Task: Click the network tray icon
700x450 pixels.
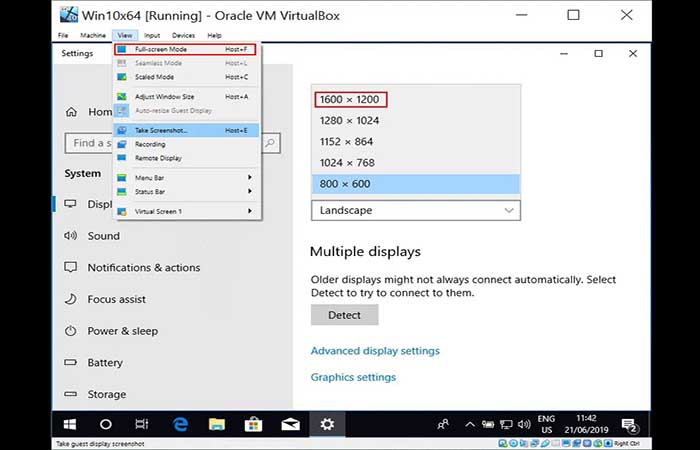Action: click(506, 425)
